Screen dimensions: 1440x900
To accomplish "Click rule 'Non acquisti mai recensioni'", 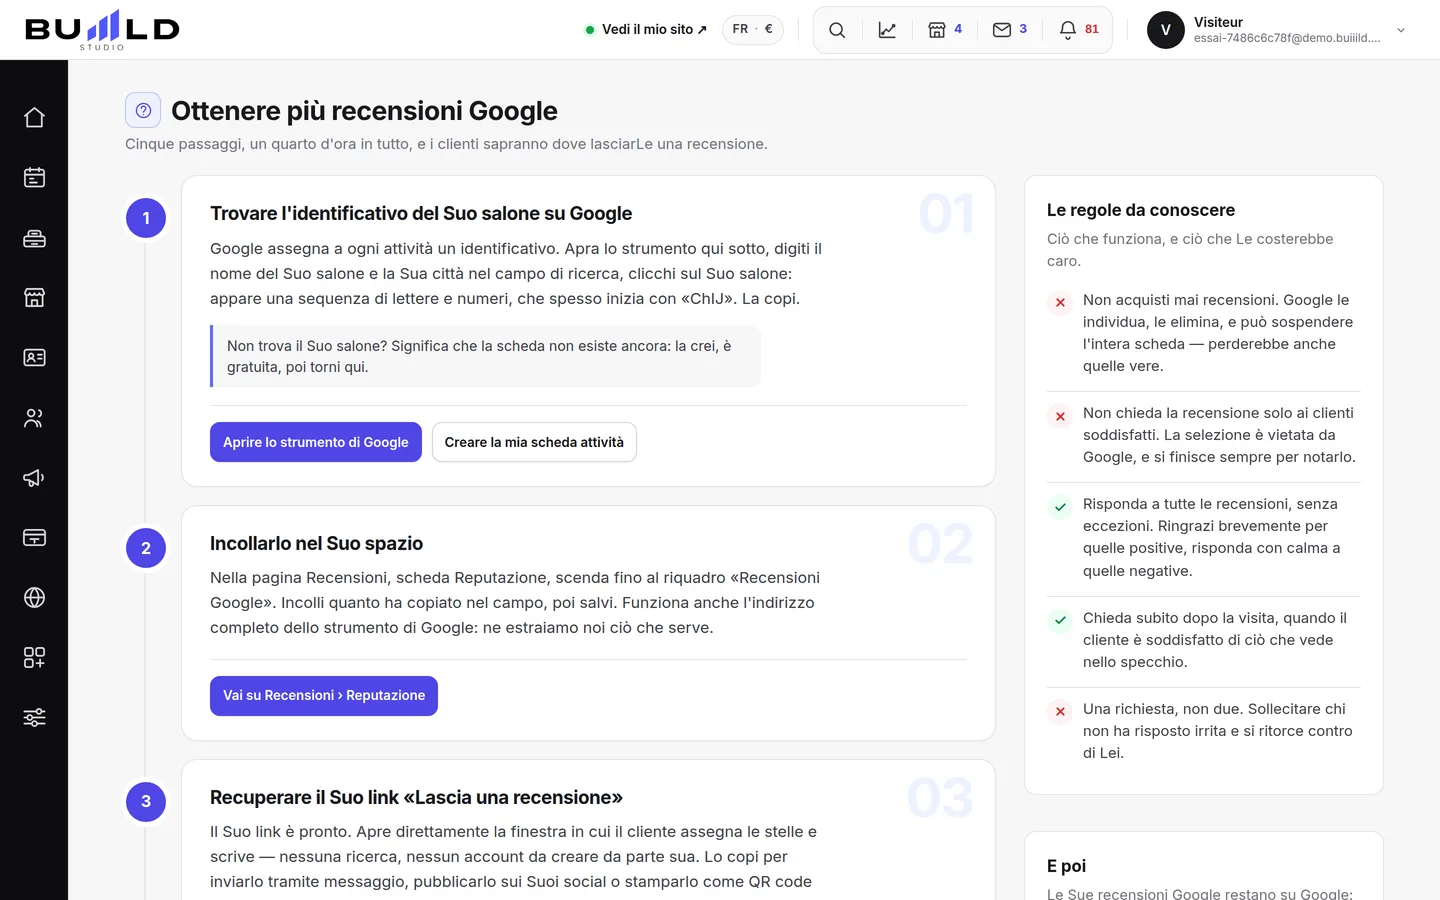I will [x=1204, y=333].
